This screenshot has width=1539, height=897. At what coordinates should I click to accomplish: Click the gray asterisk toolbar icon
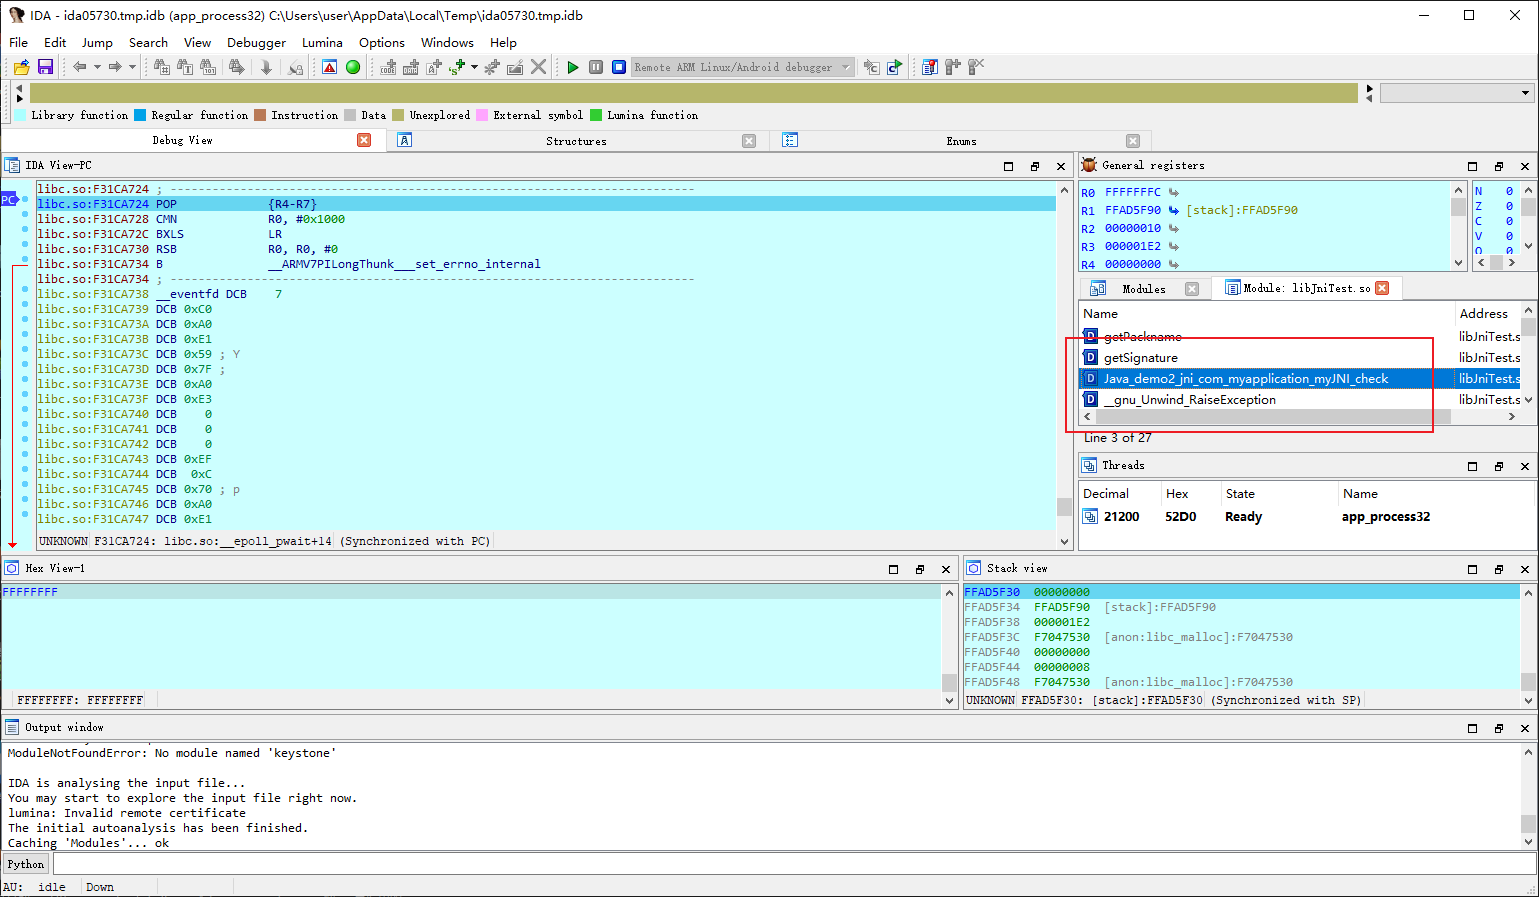[x=492, y=67]
